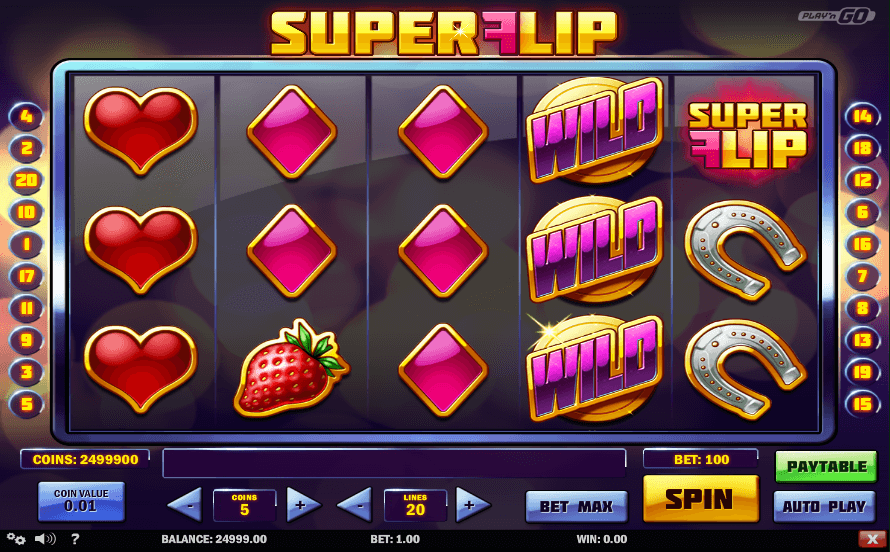Open the green PAYTABLE button
This screenshot has width=890, height=552.
(x=826, y=467)
